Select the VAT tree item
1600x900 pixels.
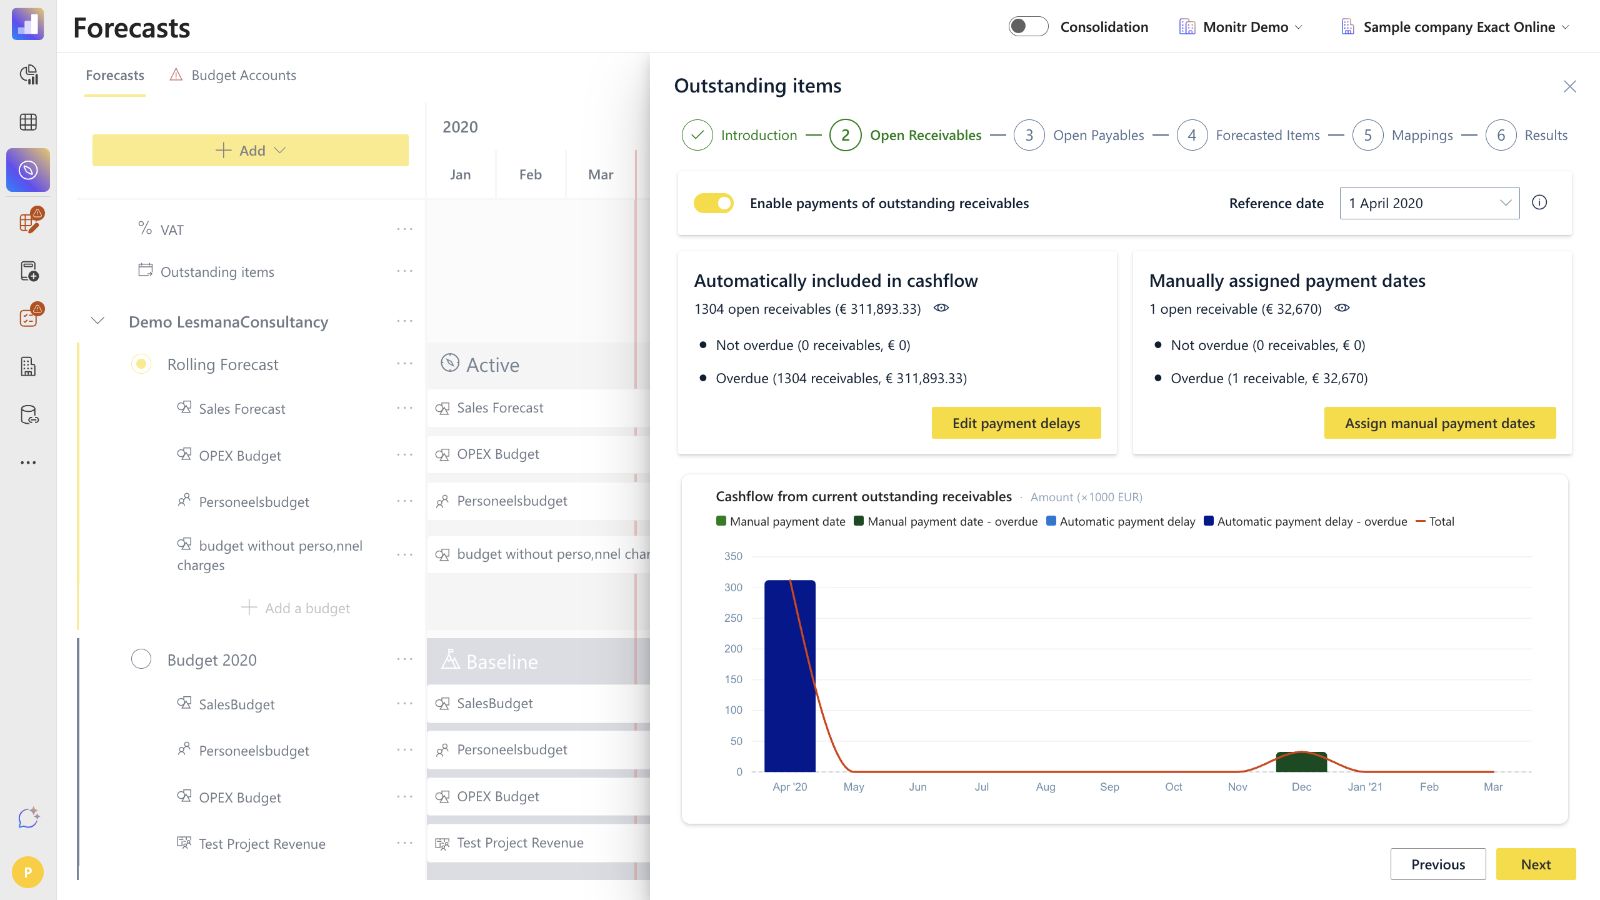click(172, 230)
